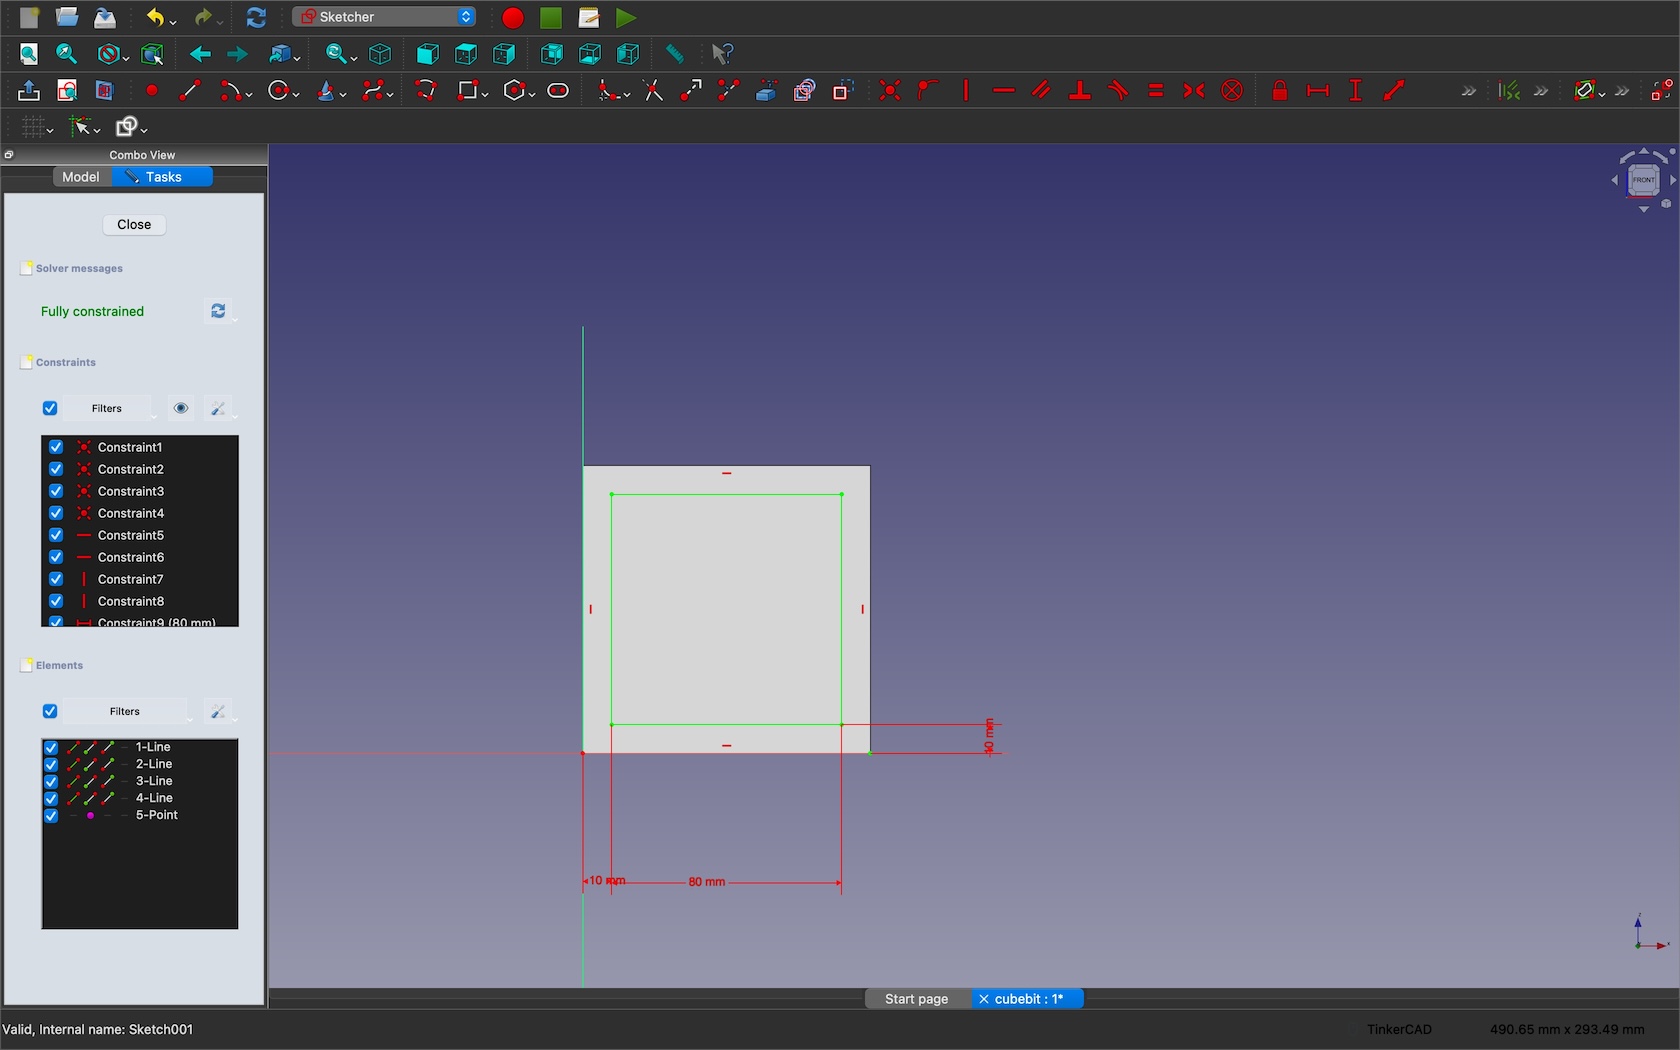Click the Undo arrow icon
This screenshot has height=1050, width=1680.
point(155,17)
